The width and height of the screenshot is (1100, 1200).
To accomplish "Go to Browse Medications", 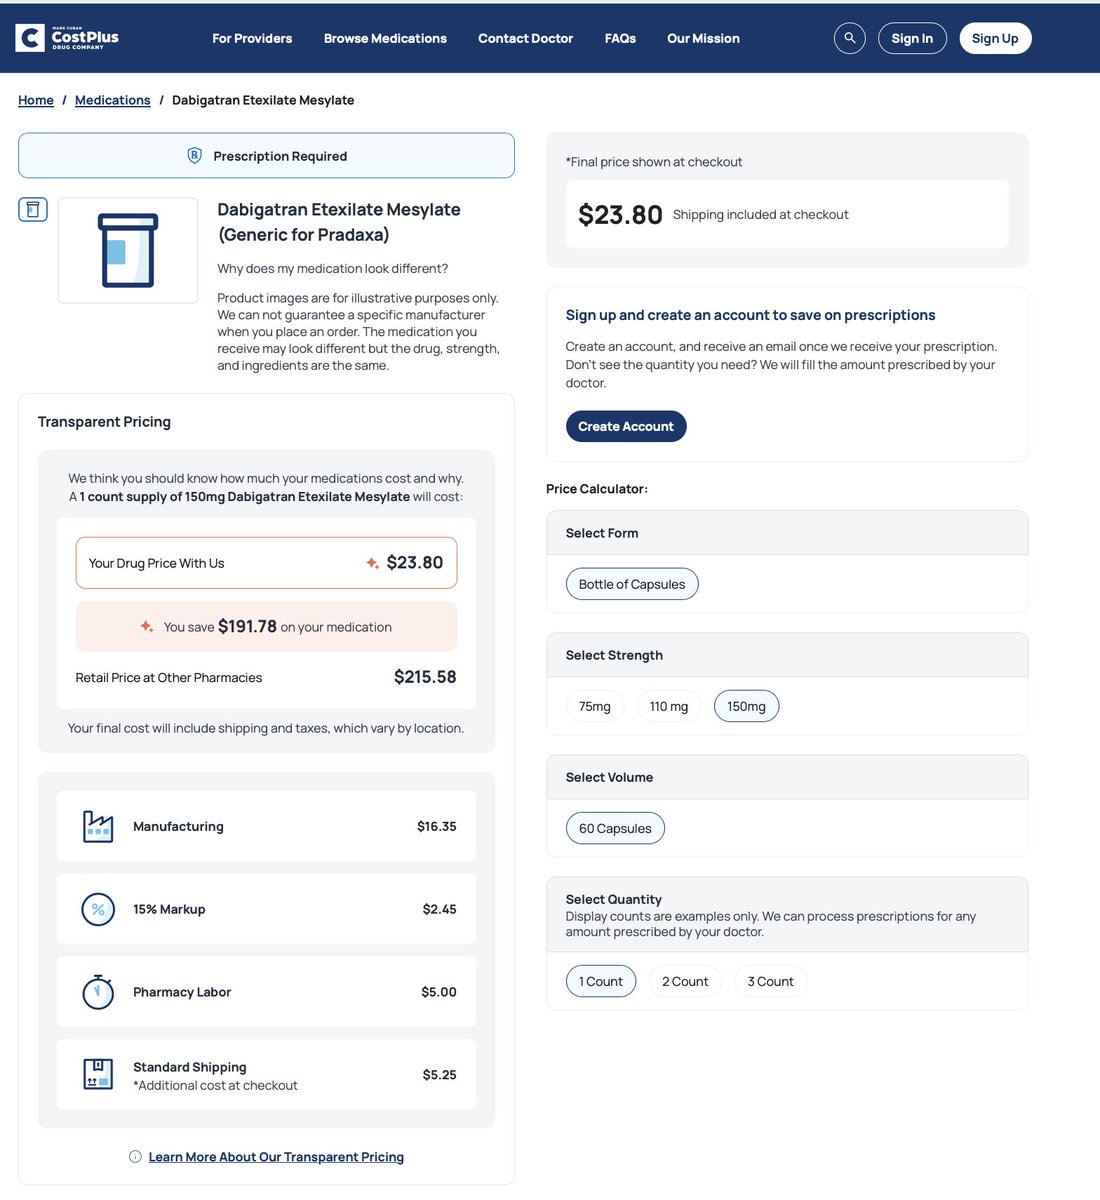I will [385, 38].
